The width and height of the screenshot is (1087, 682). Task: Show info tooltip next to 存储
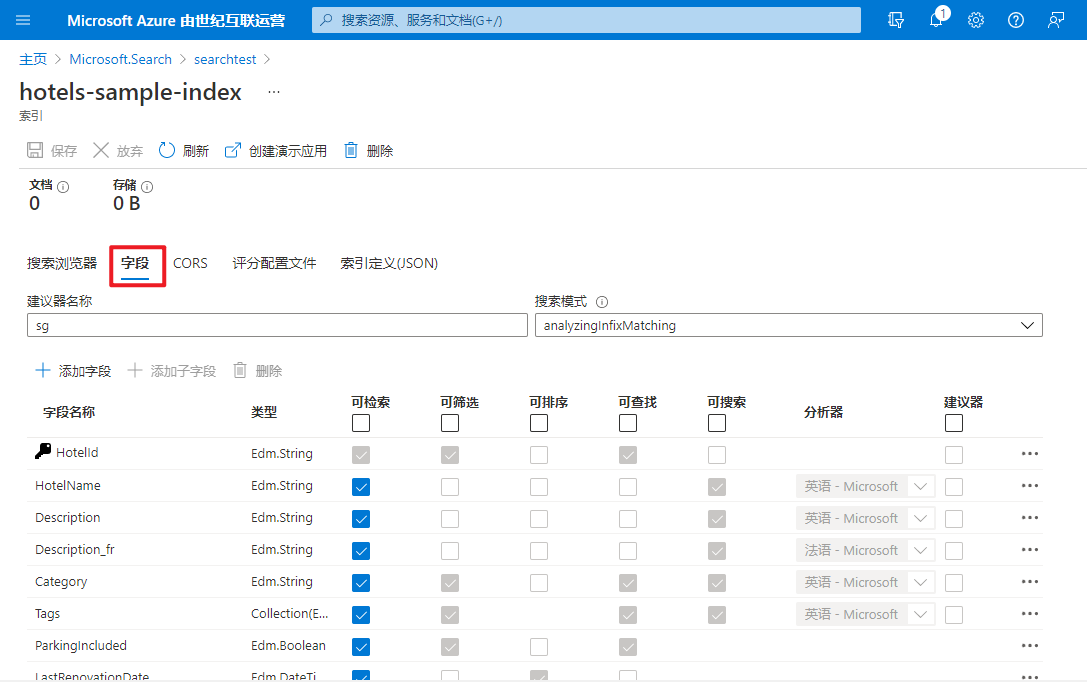[x=147, y=186]
